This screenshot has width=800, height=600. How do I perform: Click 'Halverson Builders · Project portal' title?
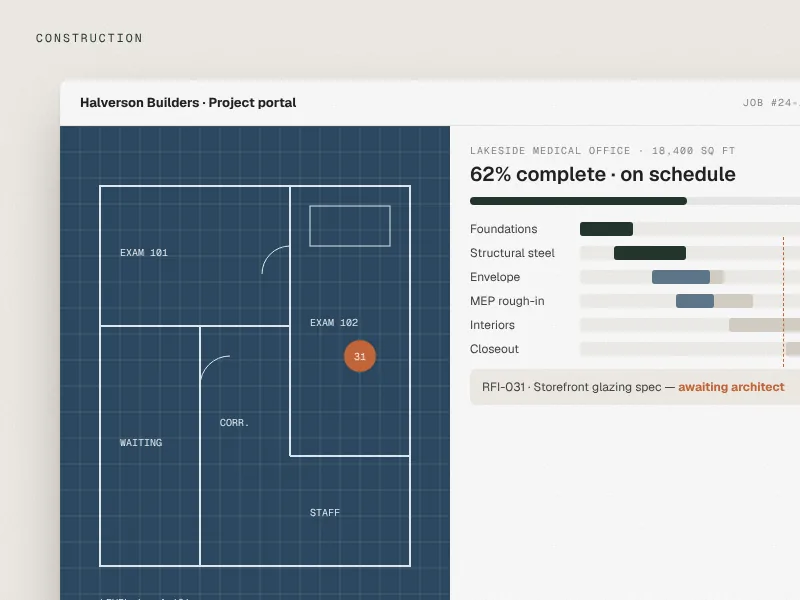click(188, 103)
